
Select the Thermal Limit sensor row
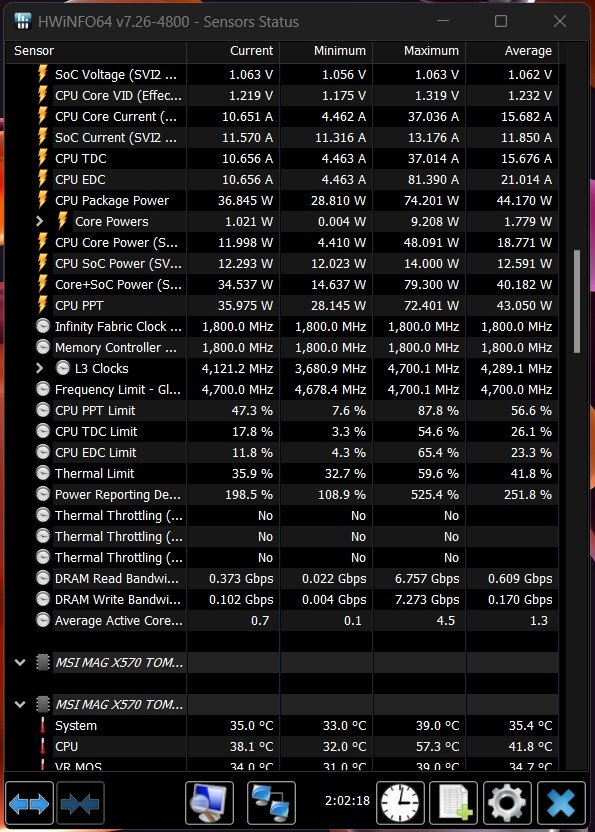click(282, 473)
